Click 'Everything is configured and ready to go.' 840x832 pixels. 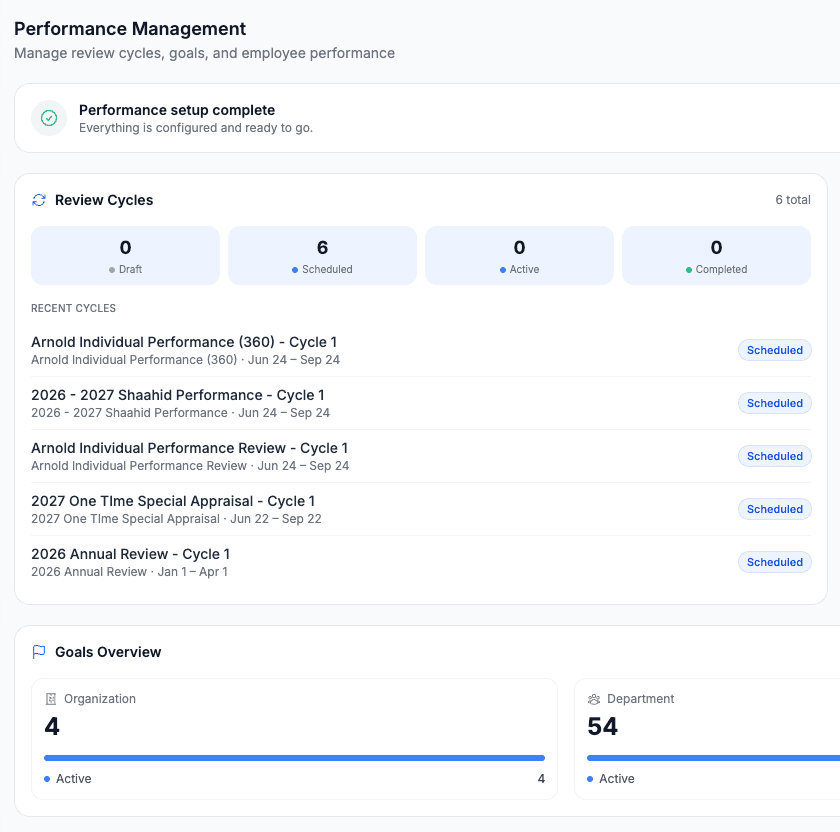point(196,128)
